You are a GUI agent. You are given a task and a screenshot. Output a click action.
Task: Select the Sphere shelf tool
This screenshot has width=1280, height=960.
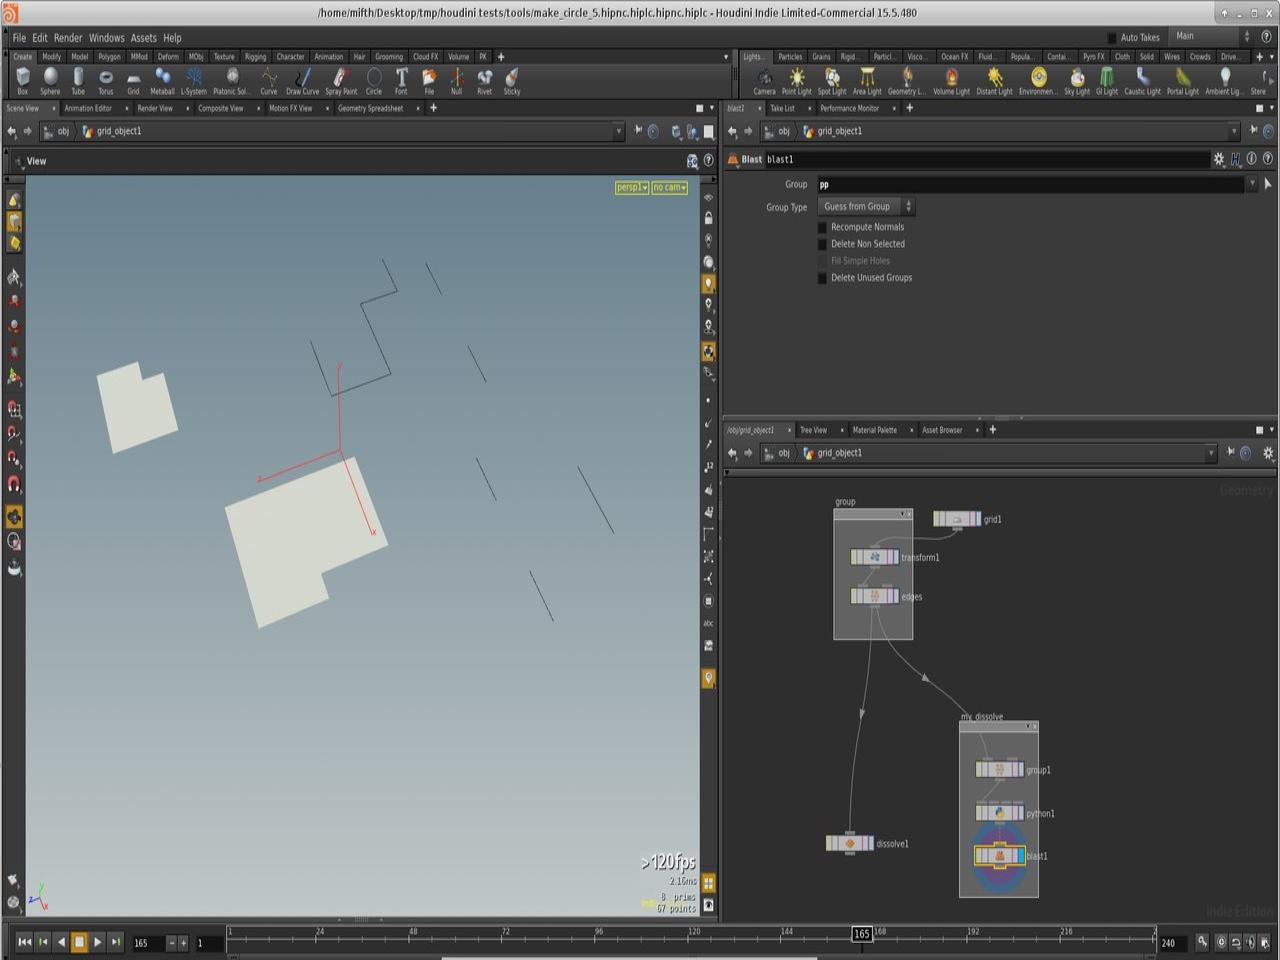(x=50, y=78)
